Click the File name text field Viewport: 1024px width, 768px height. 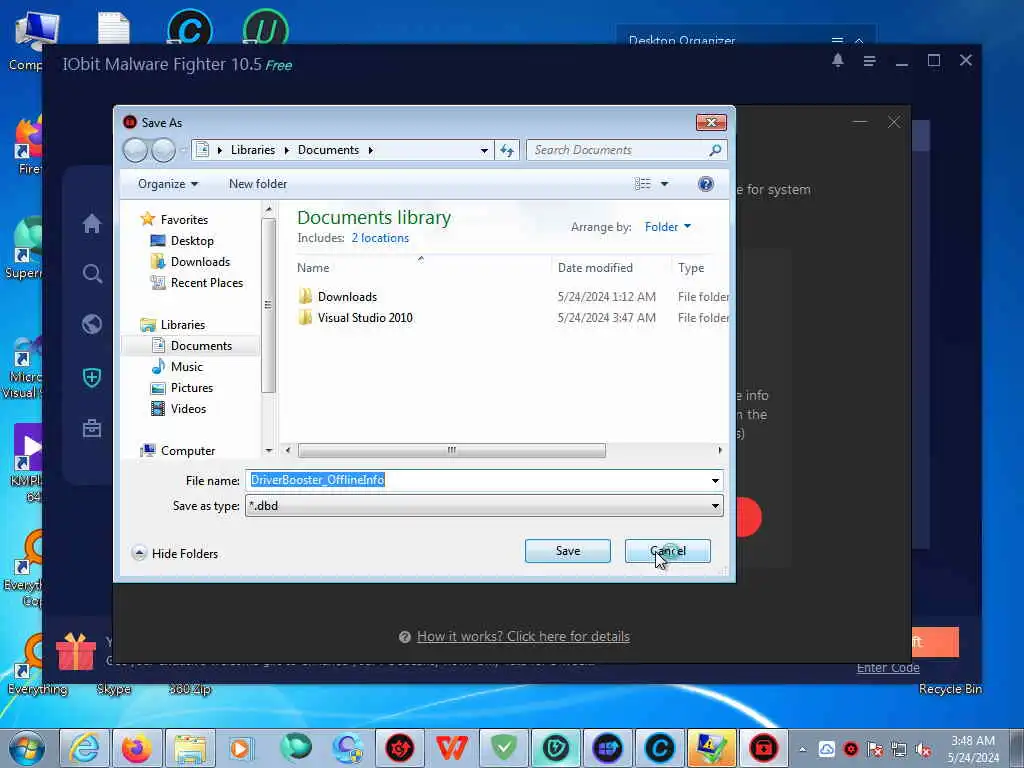(x=477, y=481)
